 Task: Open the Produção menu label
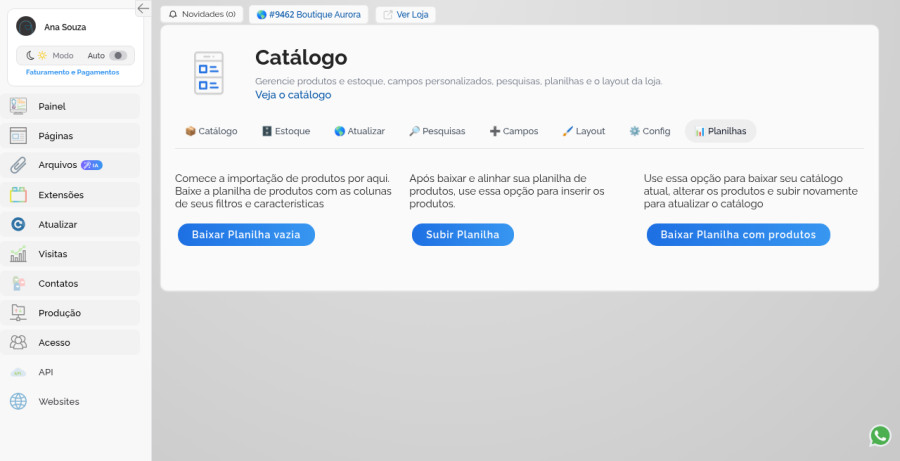60,313
